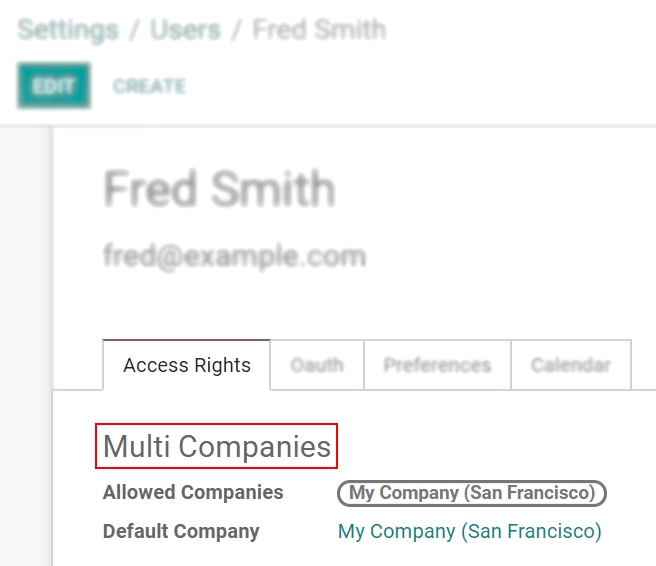Image resolution: width=656 pixels, height=566 pixels.
Task: Navigate to Users breadcrumb link
Action: pyautogui.click(x=185, y=29)
